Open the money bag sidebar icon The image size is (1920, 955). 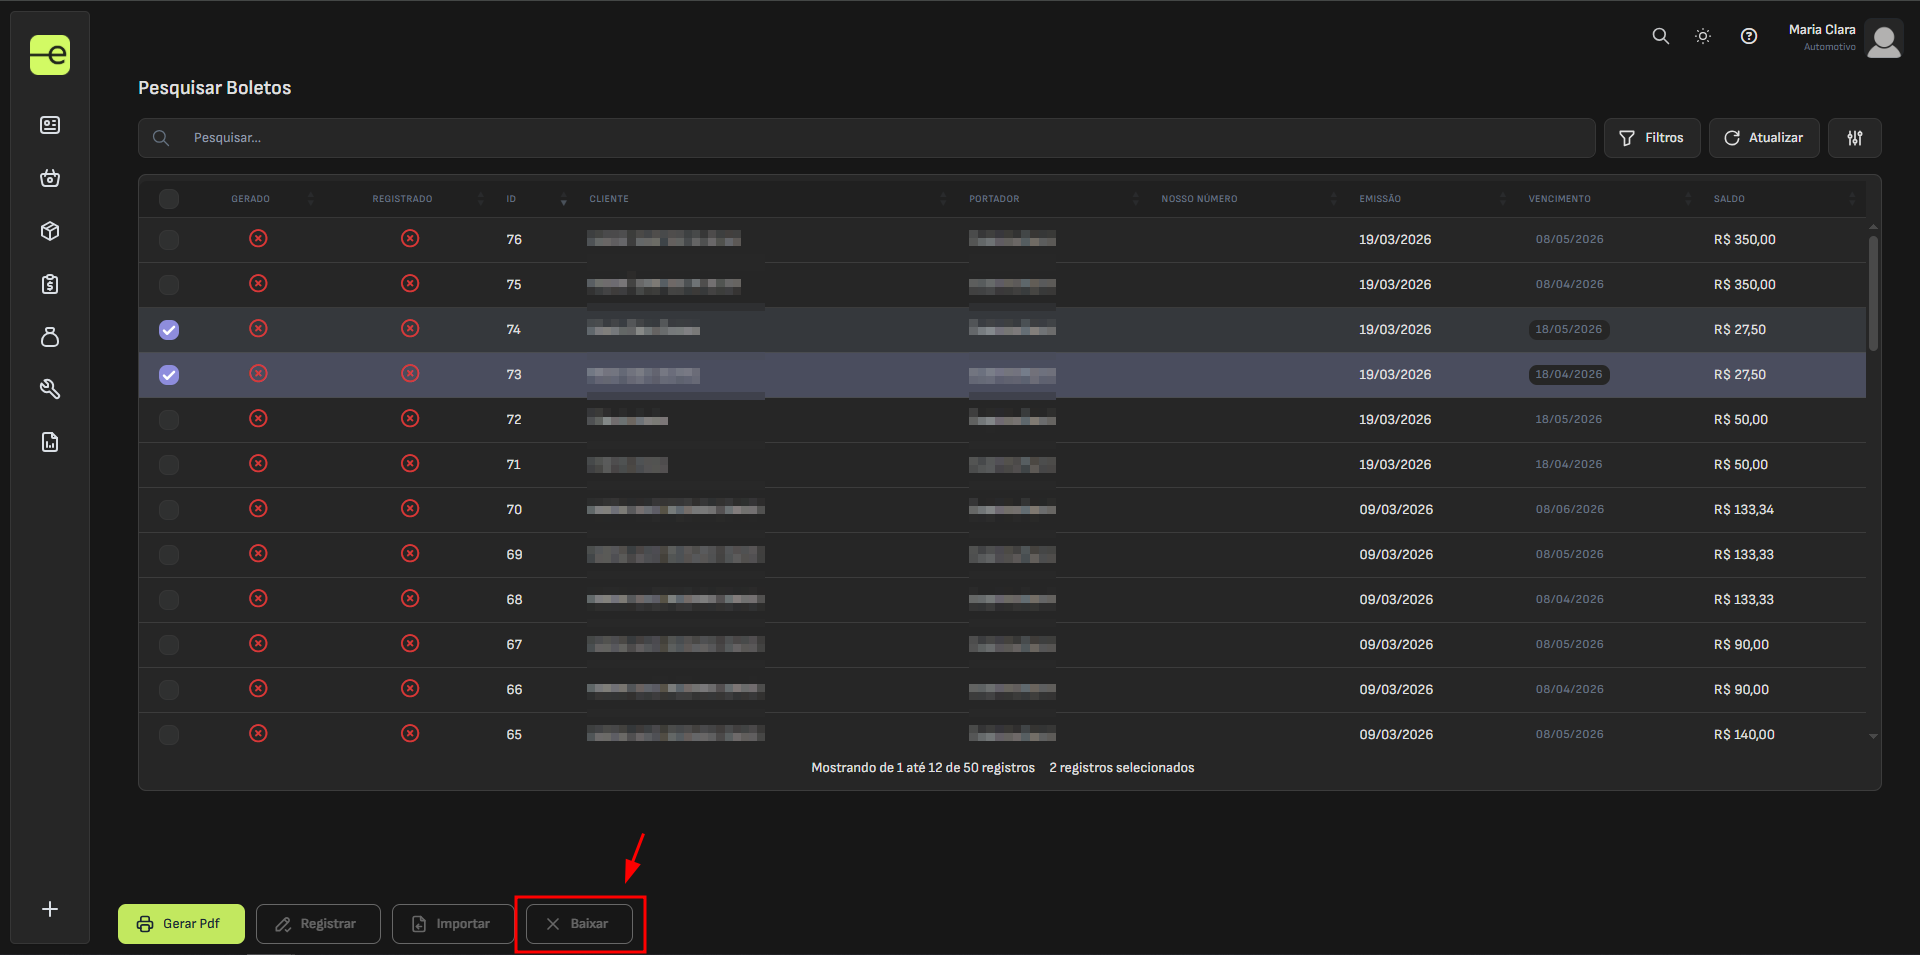50,337
